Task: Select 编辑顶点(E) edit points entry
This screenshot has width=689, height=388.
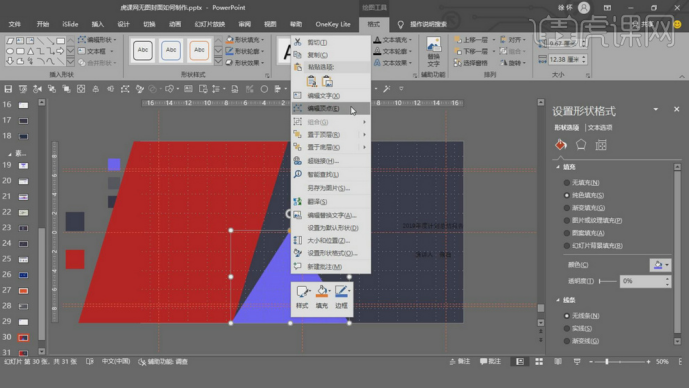Action: click(331, 108)
